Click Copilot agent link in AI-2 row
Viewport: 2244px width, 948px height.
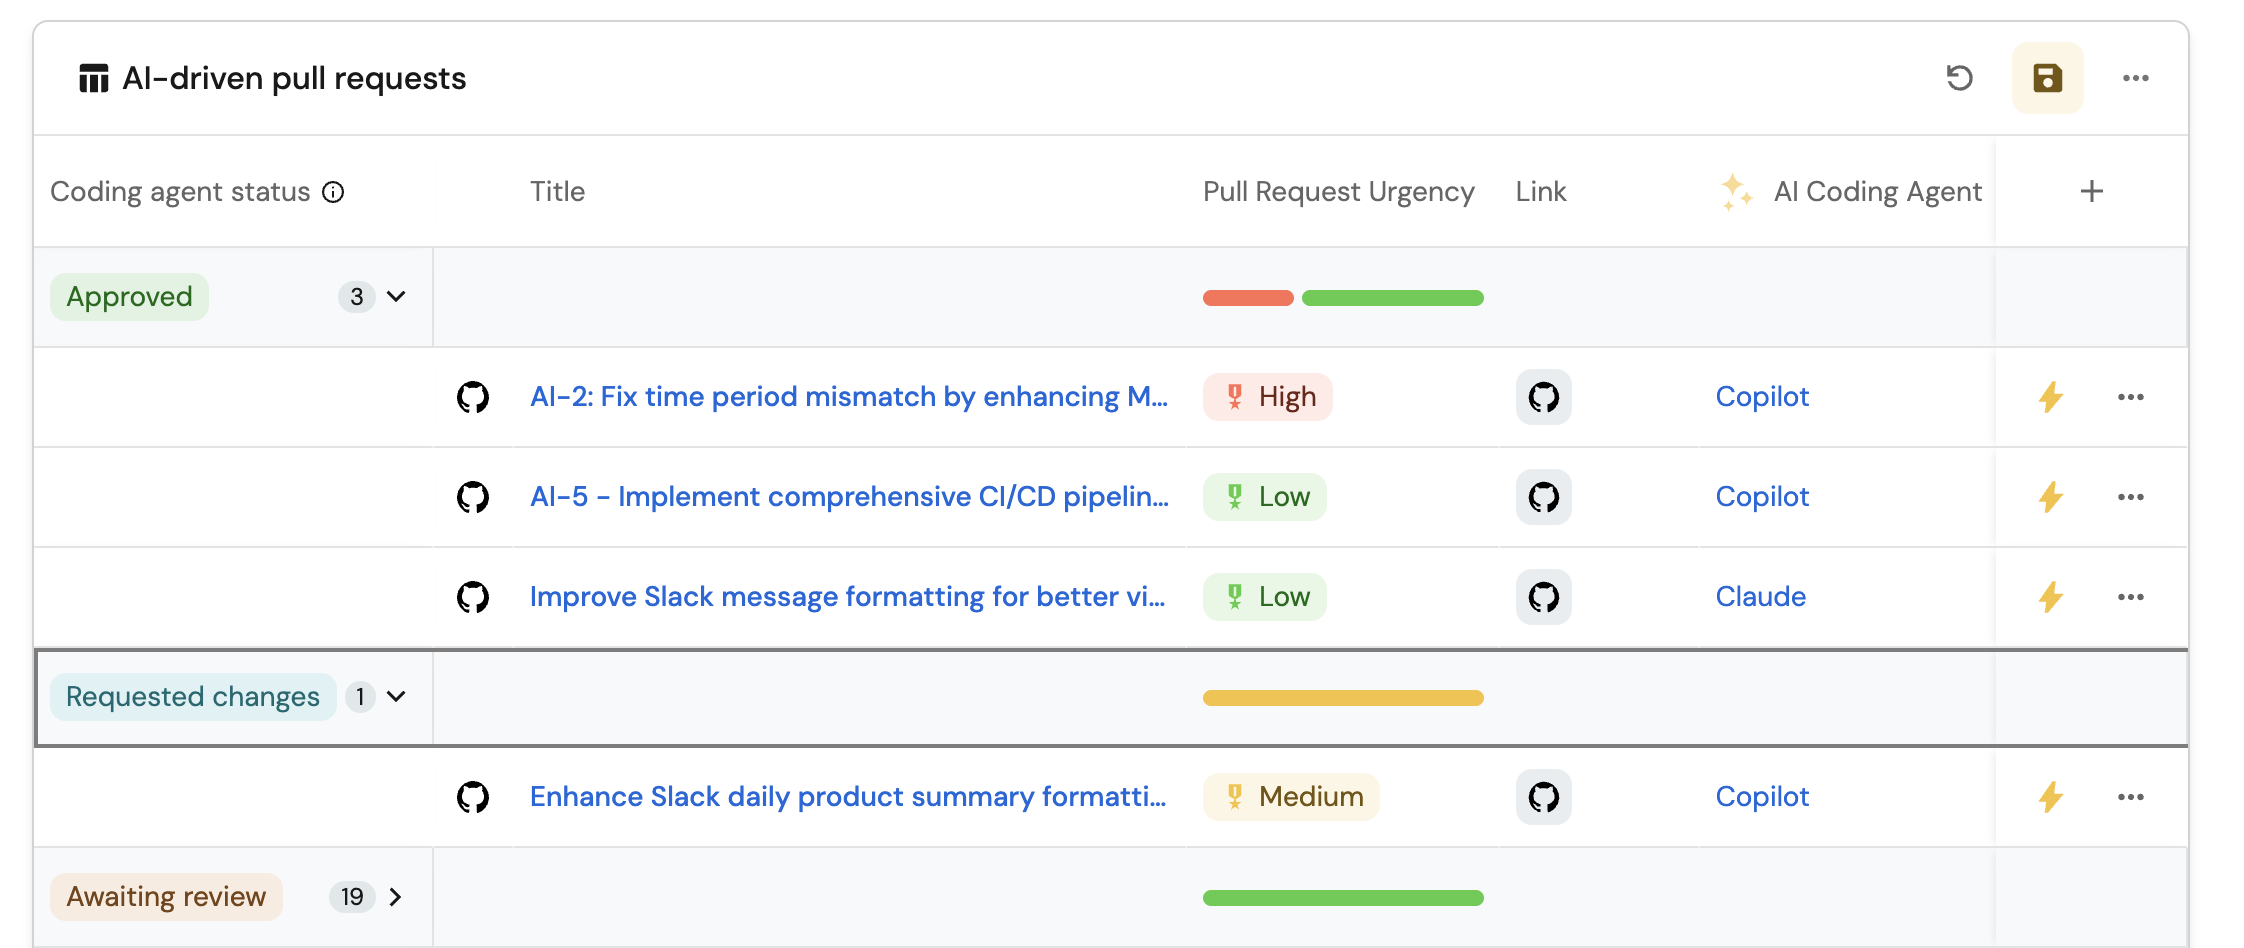click(x=1762, y=397)
